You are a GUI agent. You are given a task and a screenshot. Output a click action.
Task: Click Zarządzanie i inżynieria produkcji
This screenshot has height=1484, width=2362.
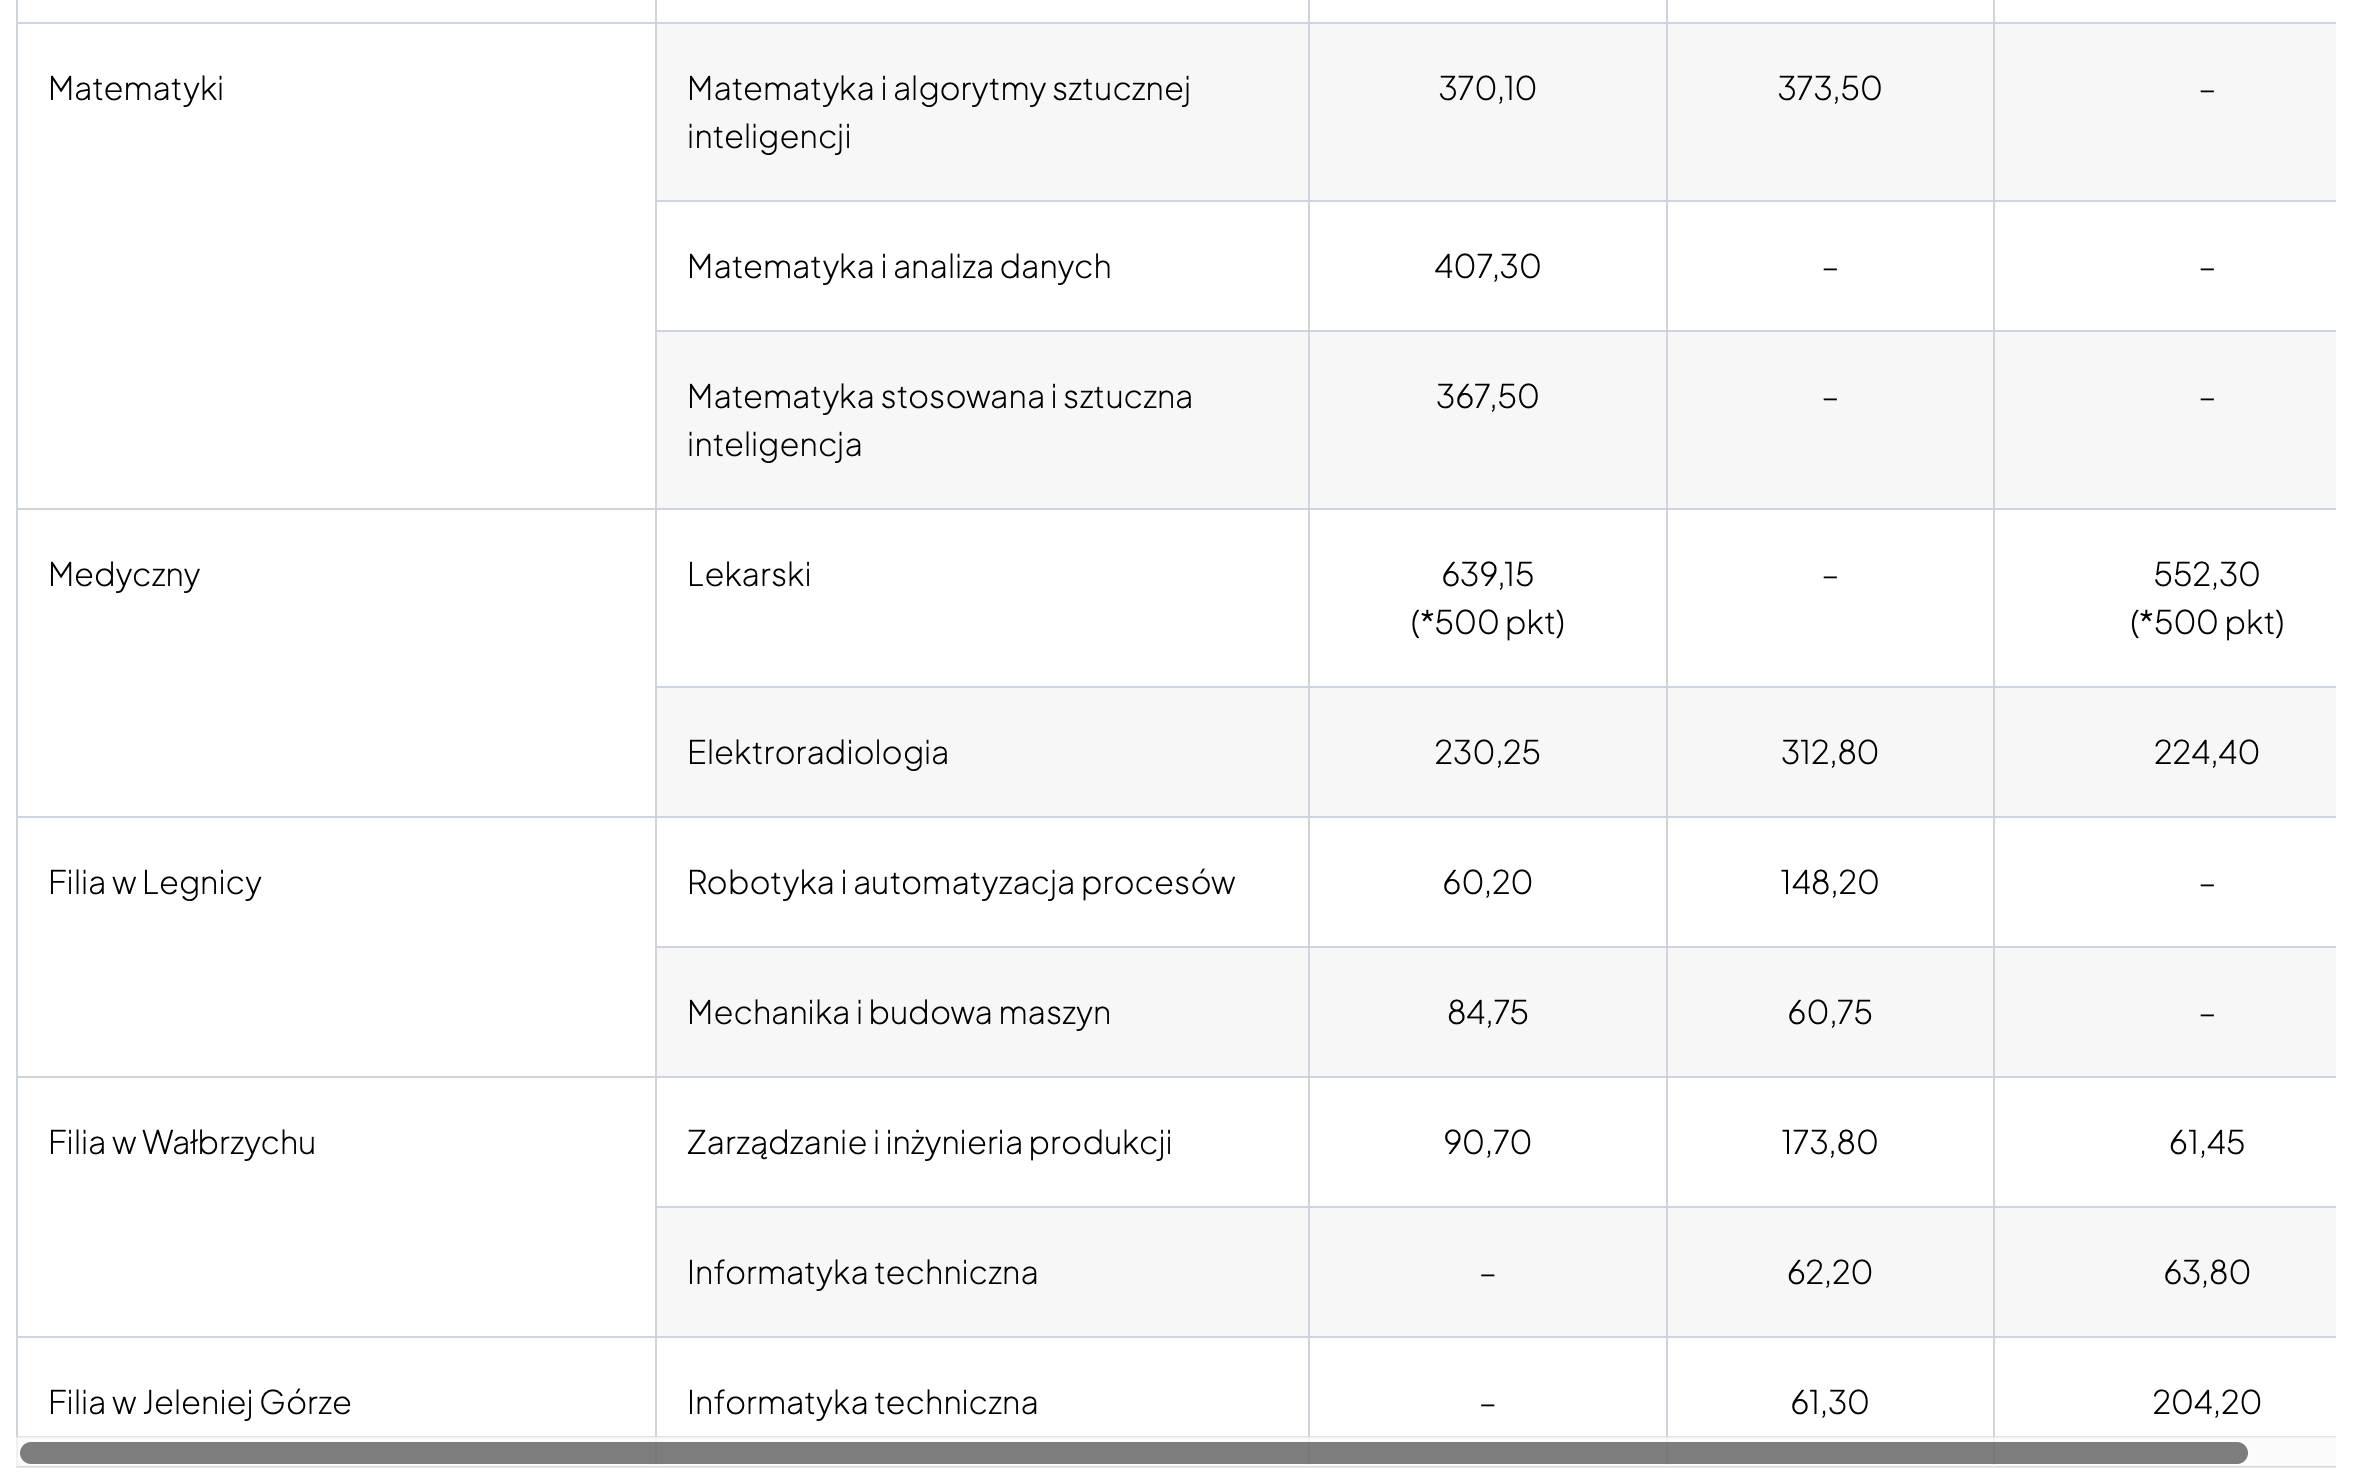[x=929, y=1143]
